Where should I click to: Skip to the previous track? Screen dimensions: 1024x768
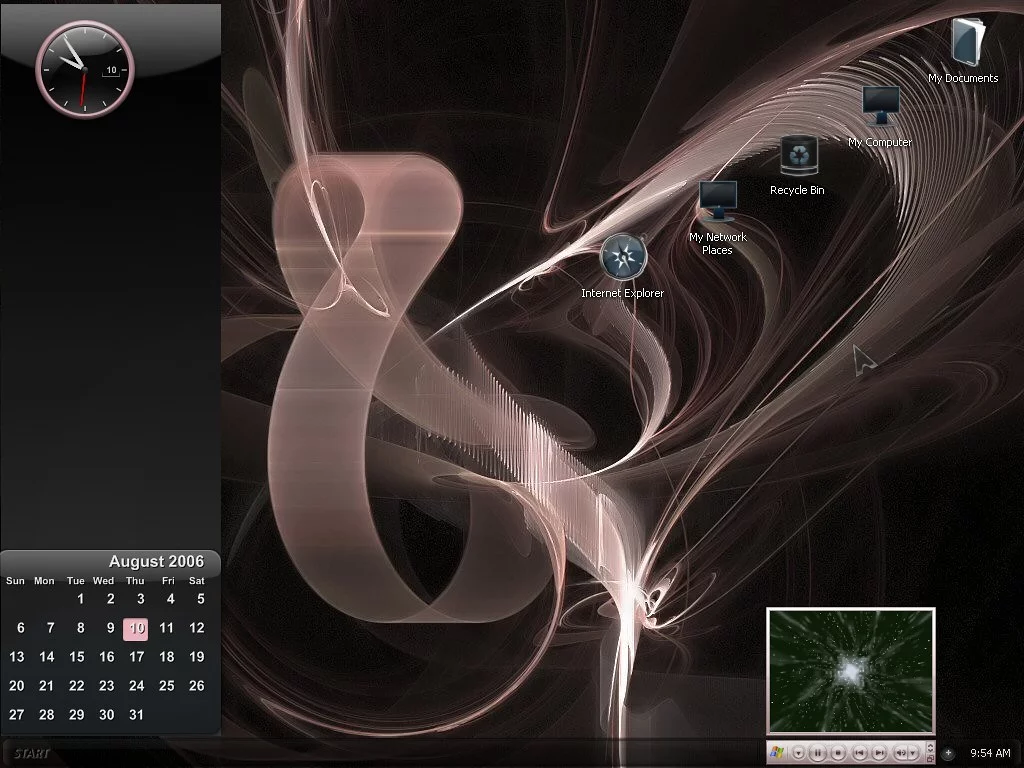859,753
